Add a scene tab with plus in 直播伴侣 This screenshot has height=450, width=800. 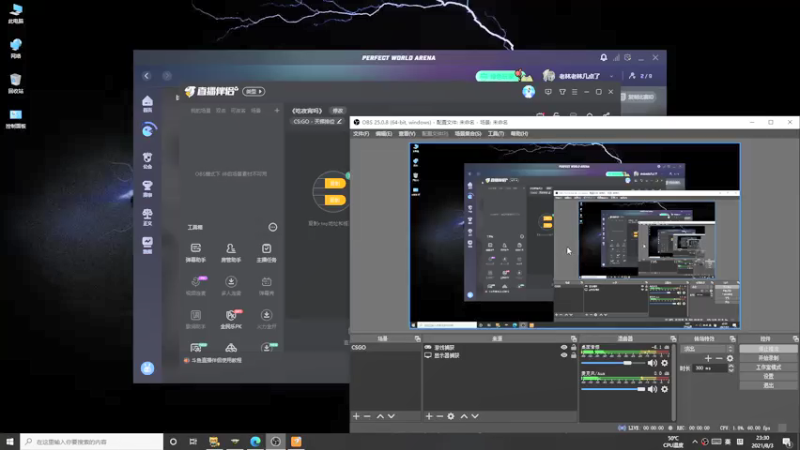pos(277,110)
